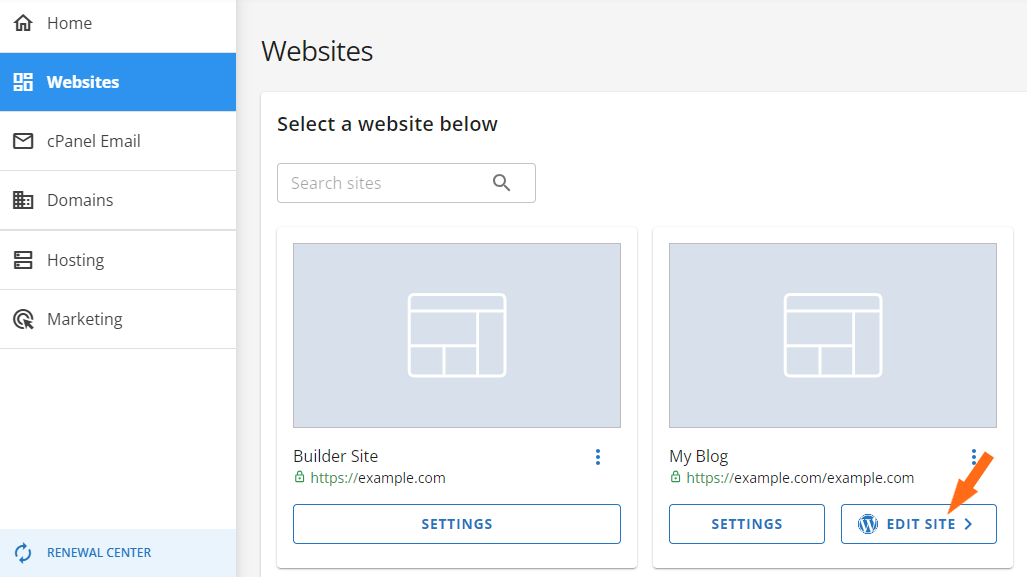Click the https://example.com link under Builder Site
This screenshot has height=577, width=1027.
tap(377, 477)
